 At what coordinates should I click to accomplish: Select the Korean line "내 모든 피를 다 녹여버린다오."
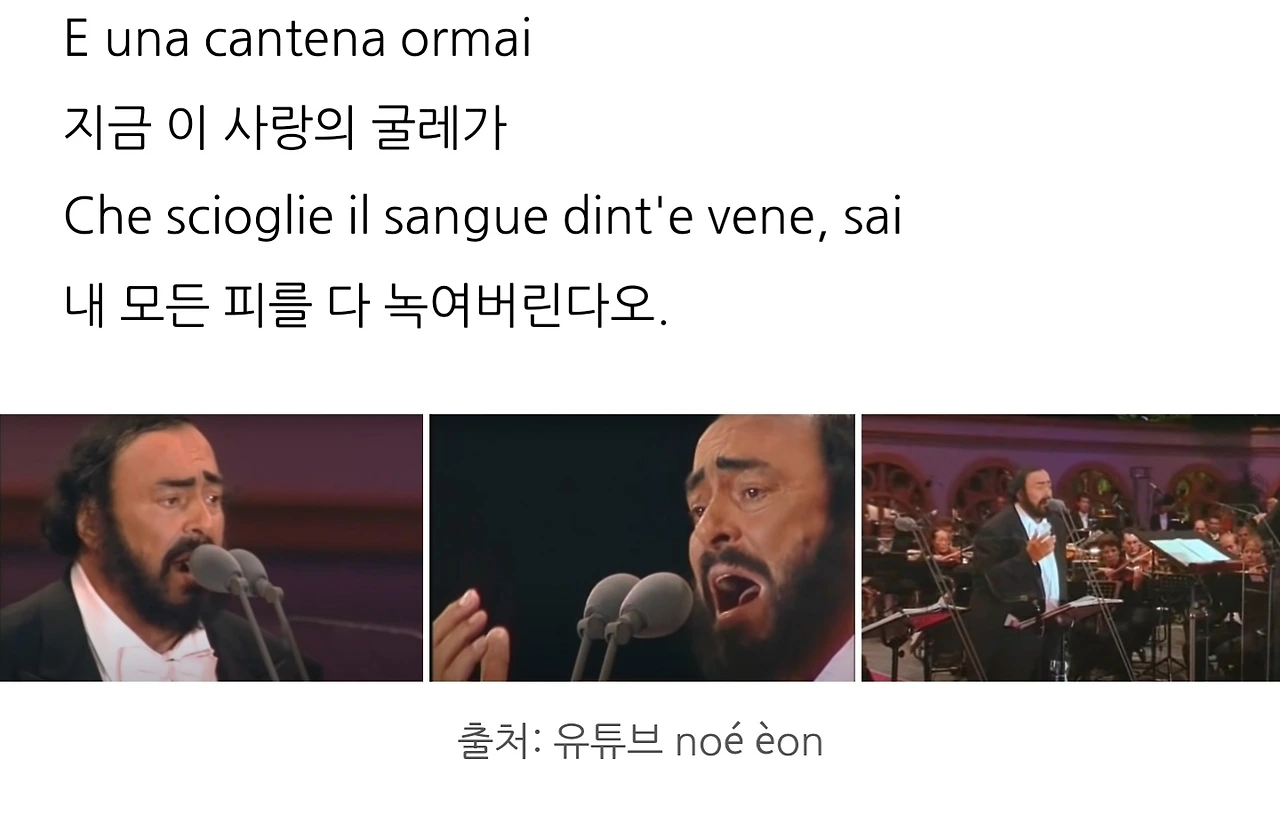click(365, 308)
